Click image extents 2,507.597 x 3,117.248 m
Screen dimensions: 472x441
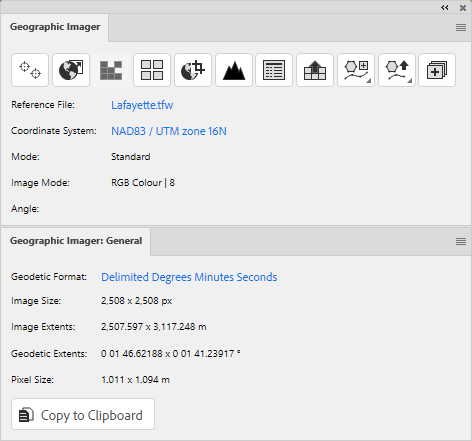(154, 327)
